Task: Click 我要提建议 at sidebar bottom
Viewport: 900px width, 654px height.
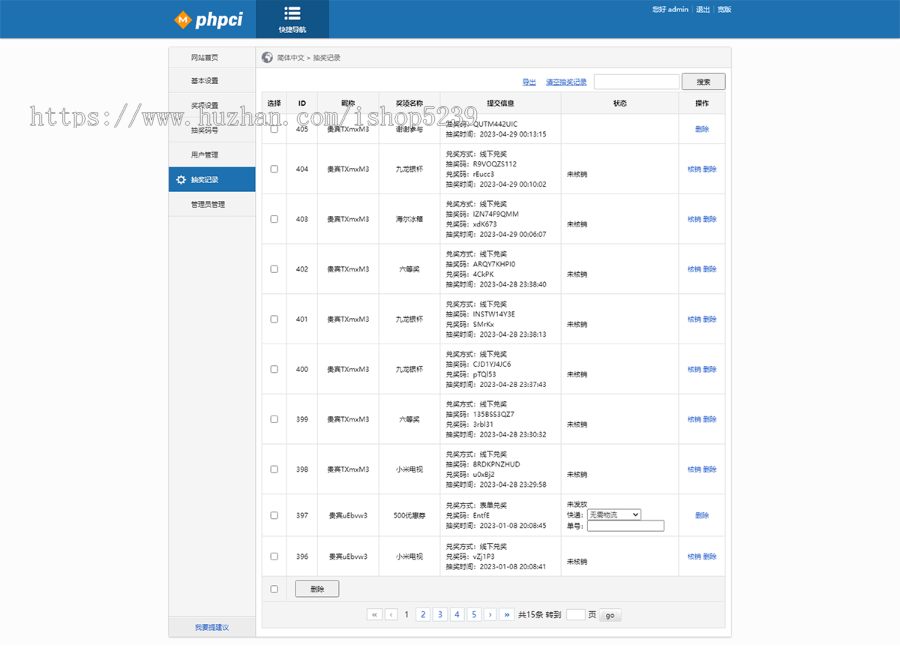Action: click(x=212, y=627)
